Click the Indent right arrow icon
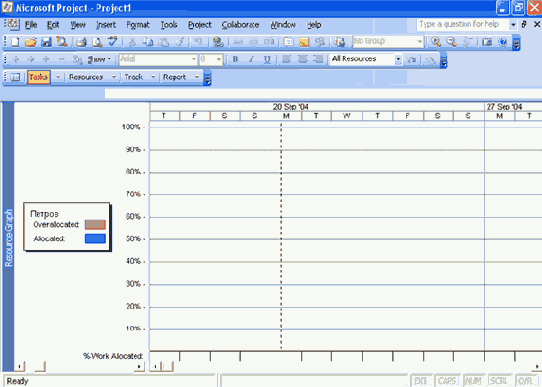Viewport: 542px width, 387px height. 31,59
